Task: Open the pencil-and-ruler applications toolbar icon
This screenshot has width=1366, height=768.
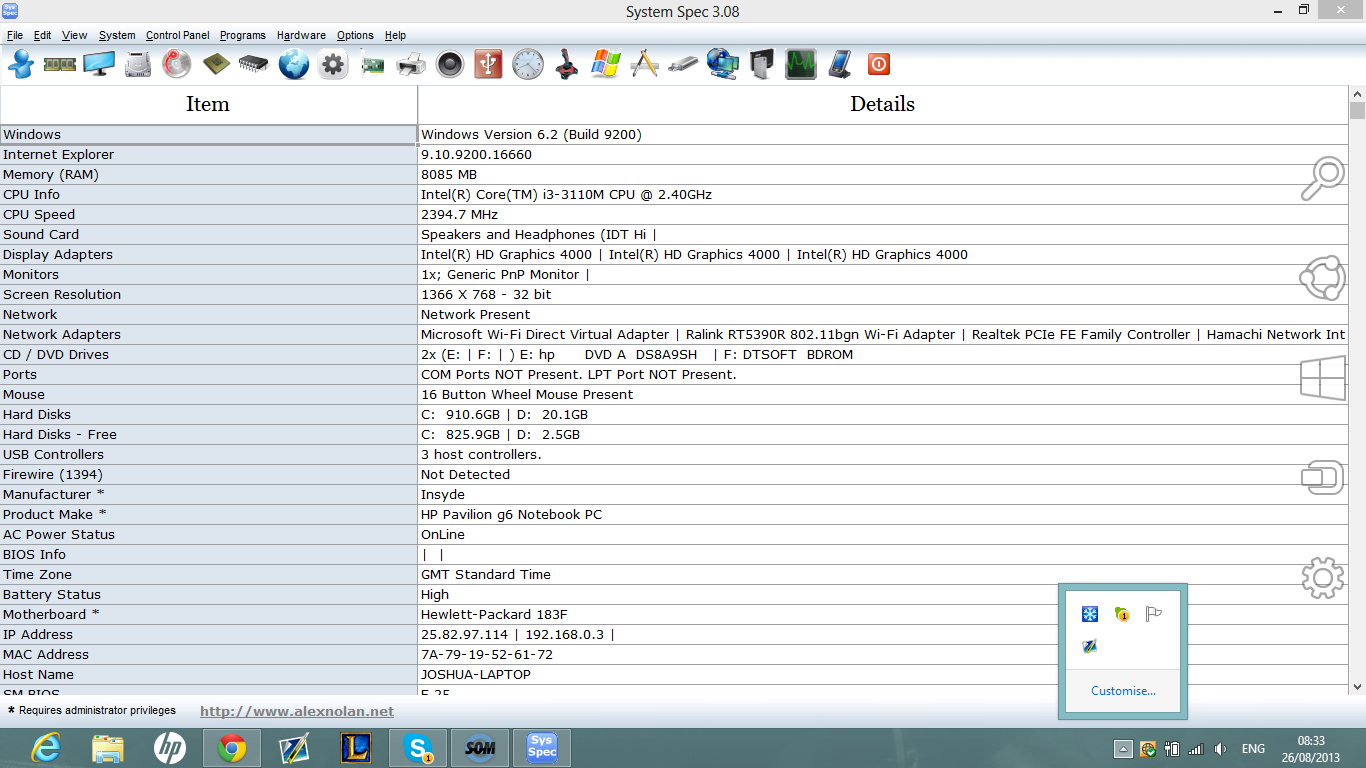Action: tap(645, 65)
